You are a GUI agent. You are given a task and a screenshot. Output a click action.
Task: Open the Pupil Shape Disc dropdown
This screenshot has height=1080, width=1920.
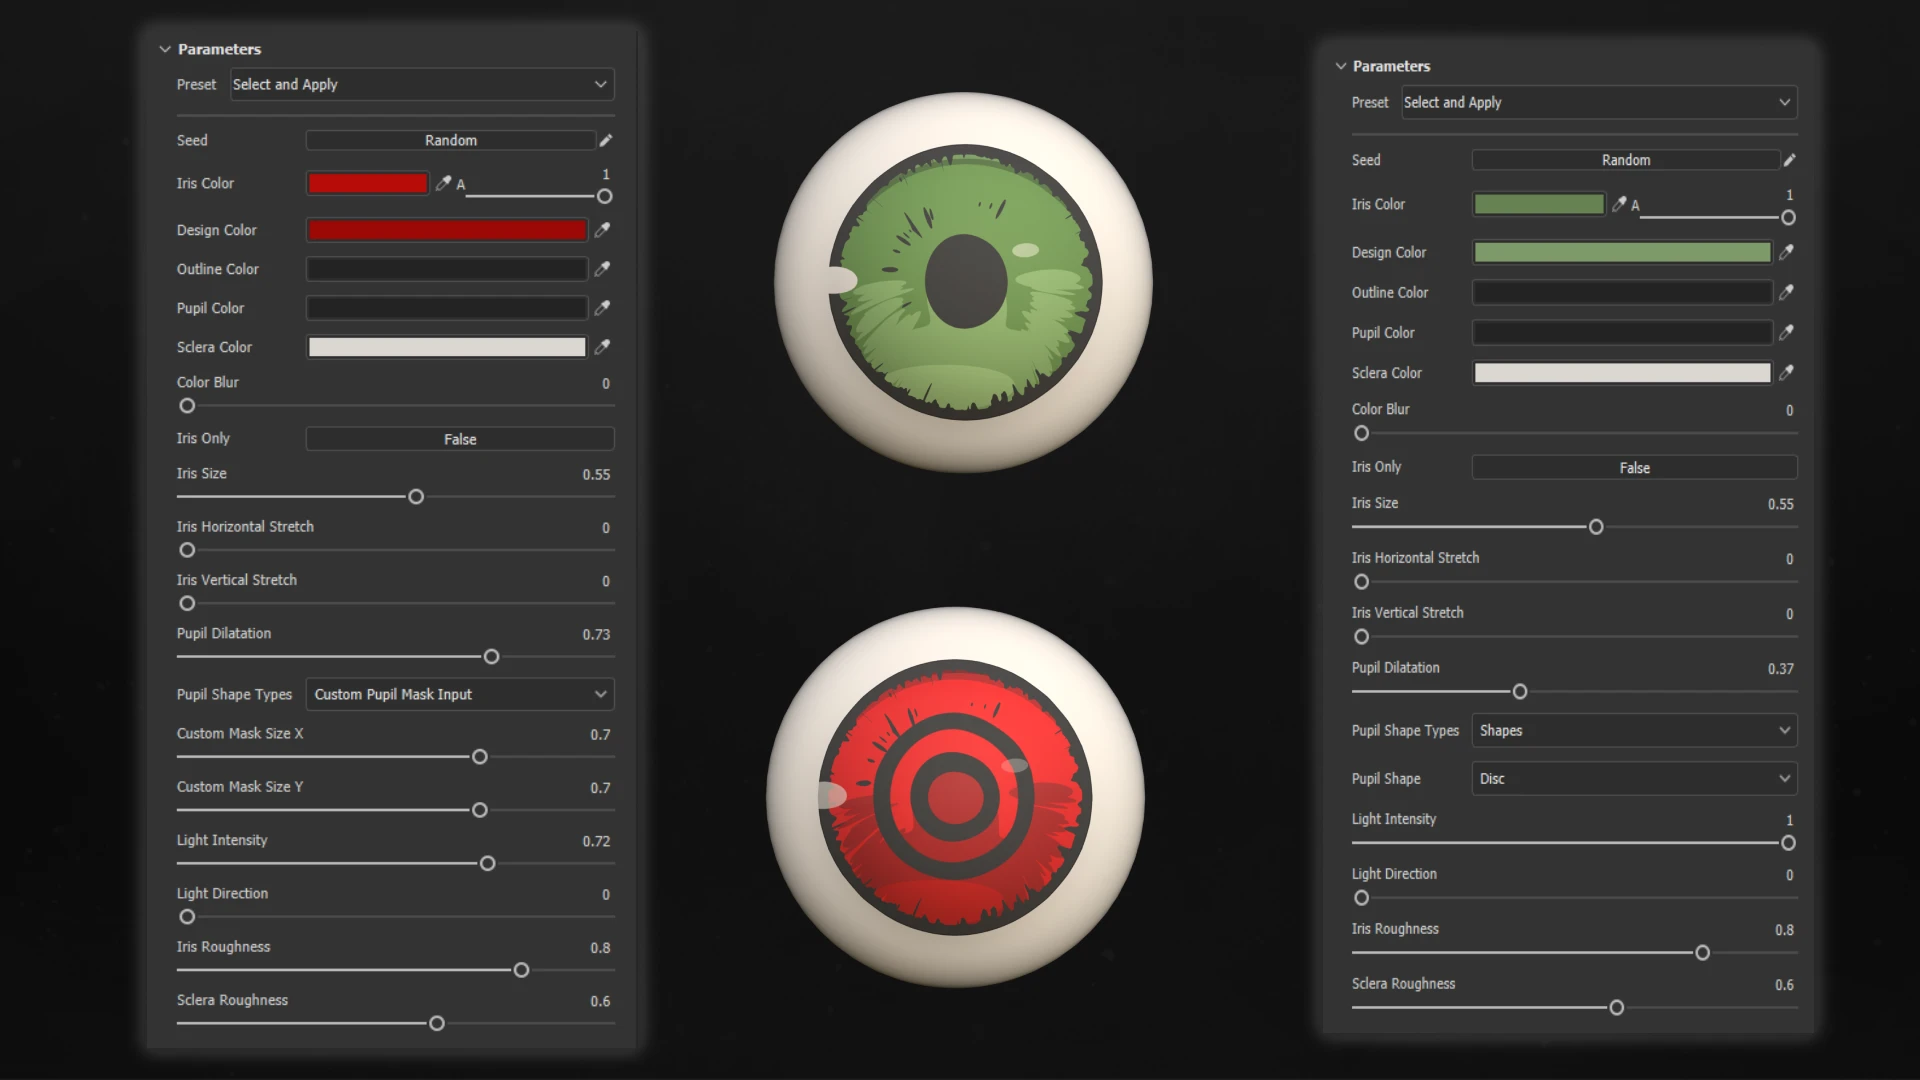tap(1634, 778)
